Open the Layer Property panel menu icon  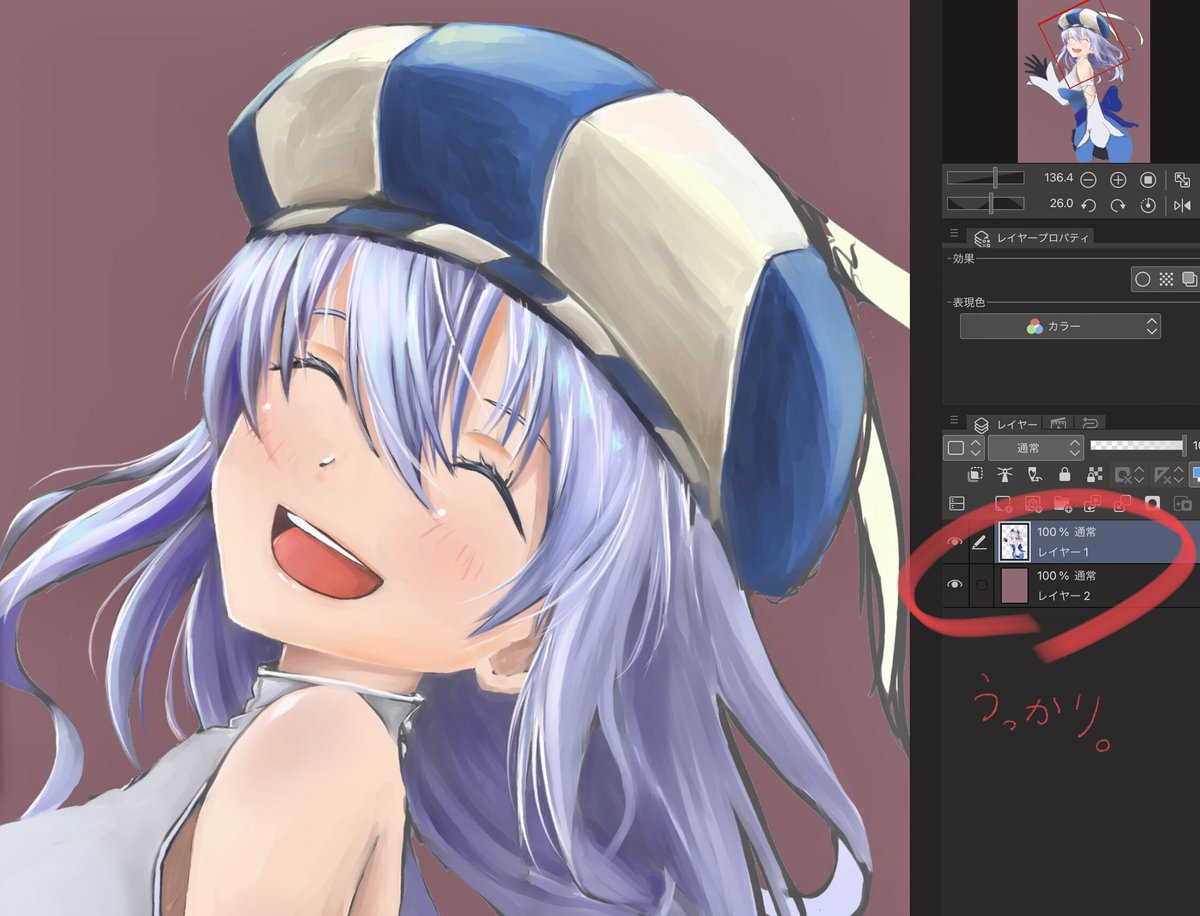954,234
